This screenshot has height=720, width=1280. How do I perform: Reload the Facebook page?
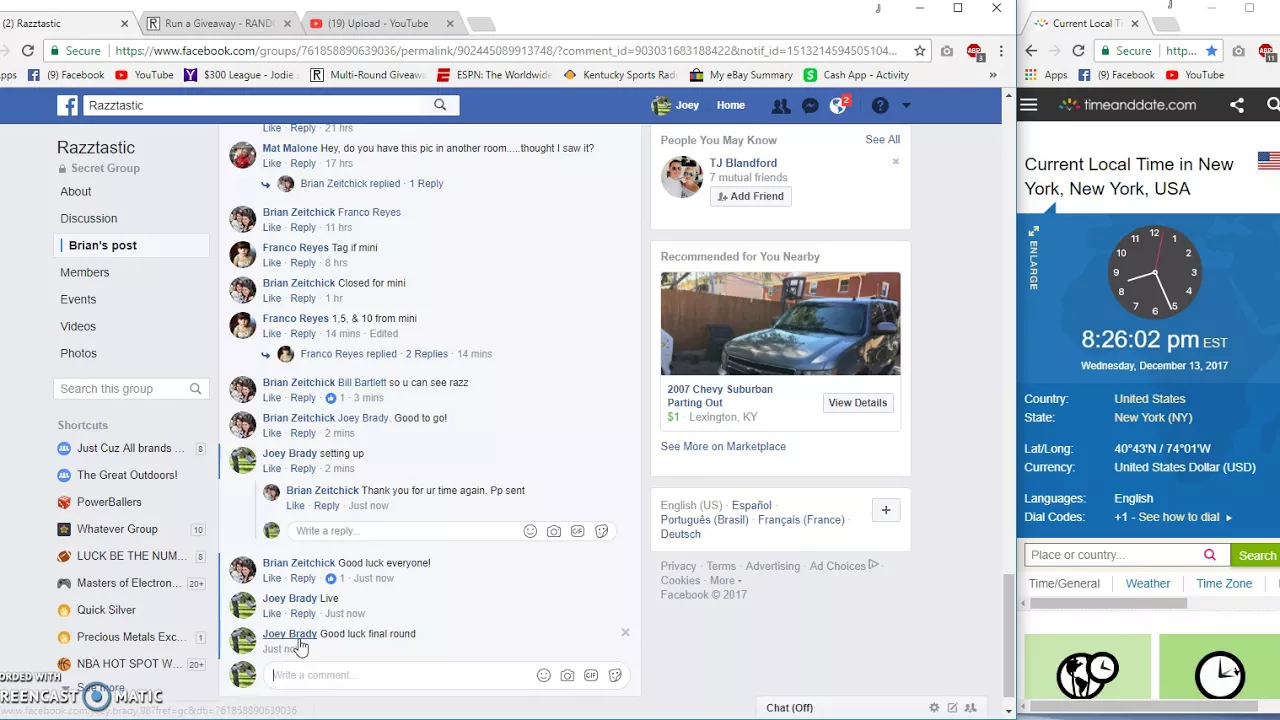pyautogui.click(x=28, y=51)
